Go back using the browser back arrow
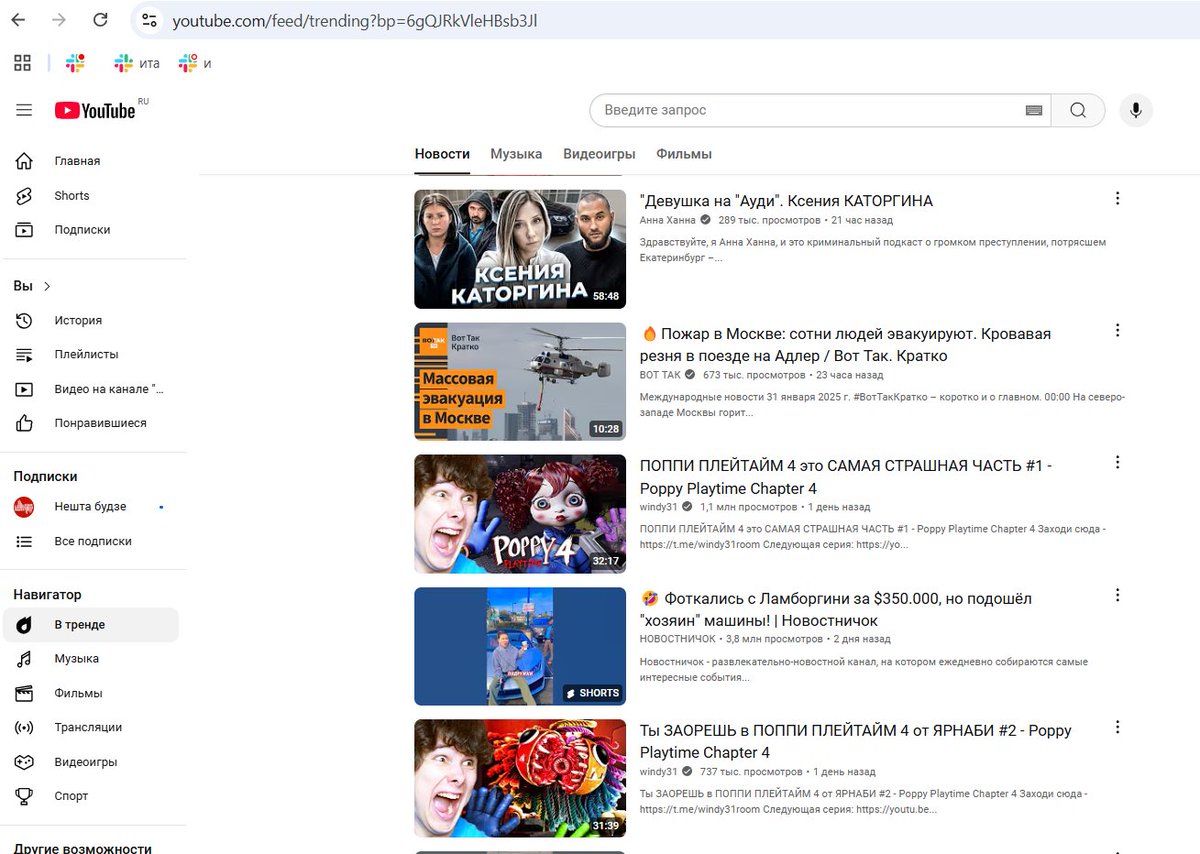This screenshot has height=854, width=1200. coord(18,20)
